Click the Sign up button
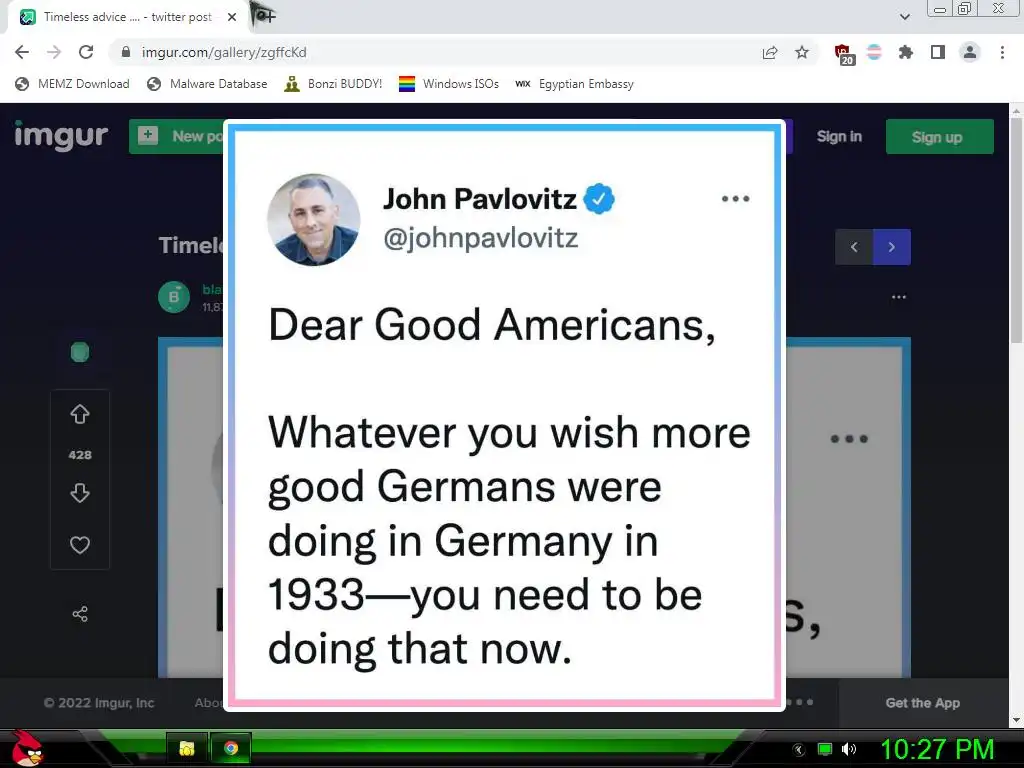Viewport: 1024px width, 768px height. click(939, 136)
